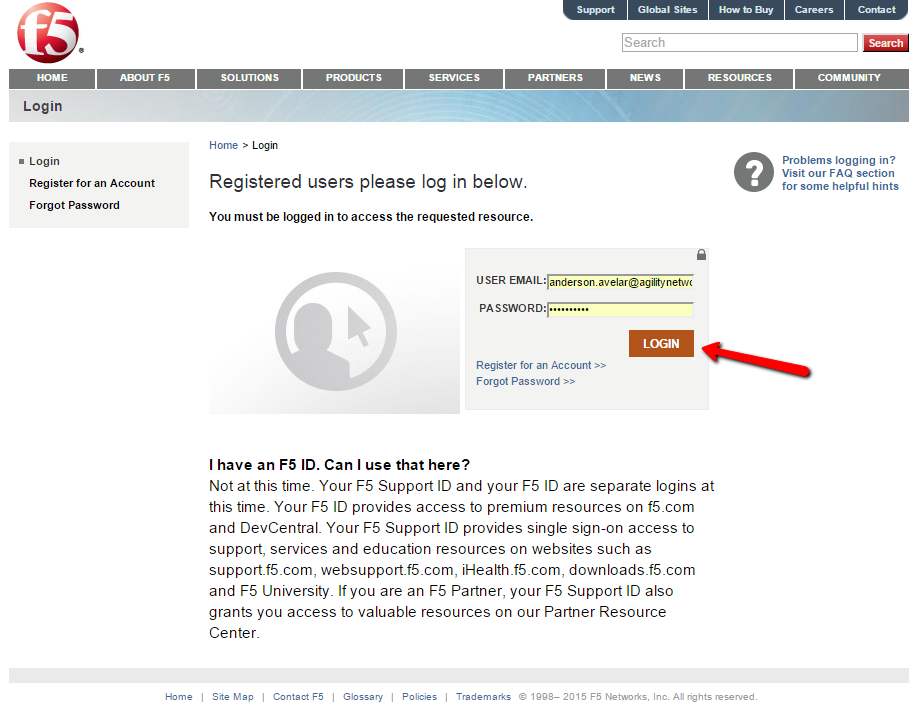
Task: Open the Site Map footer link
Action: 233,697
